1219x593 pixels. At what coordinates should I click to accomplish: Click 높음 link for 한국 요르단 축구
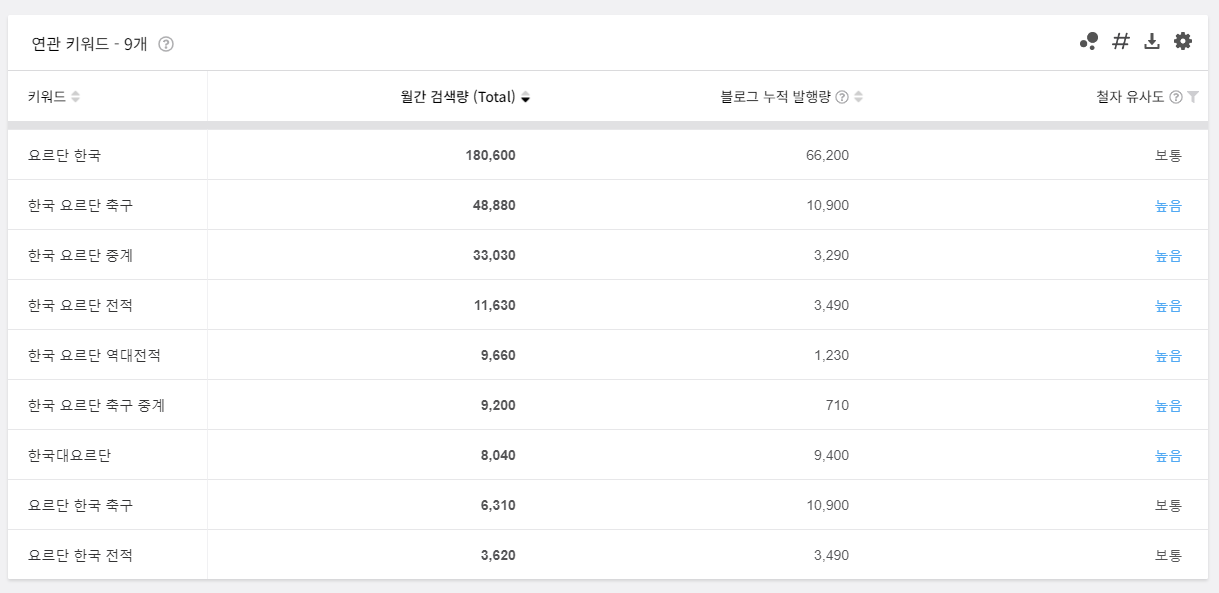pyautogui.click(x=1168, y=205)
